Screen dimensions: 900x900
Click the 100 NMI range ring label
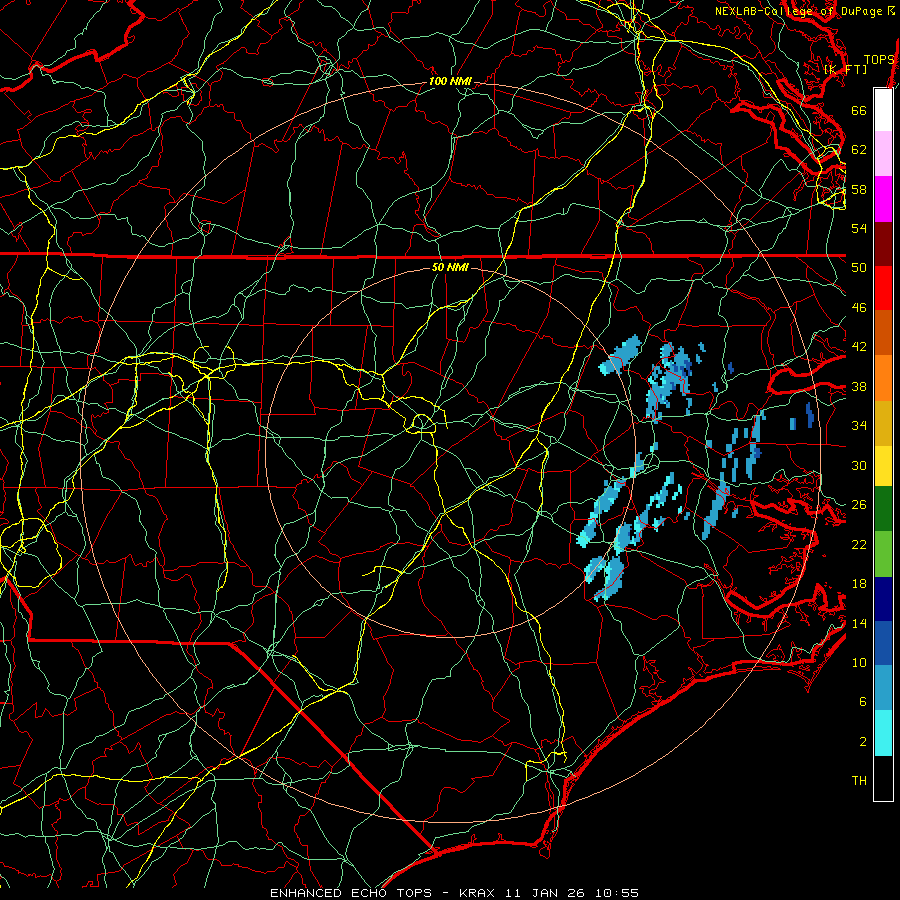pyautogui.click(x=450, y=82)
